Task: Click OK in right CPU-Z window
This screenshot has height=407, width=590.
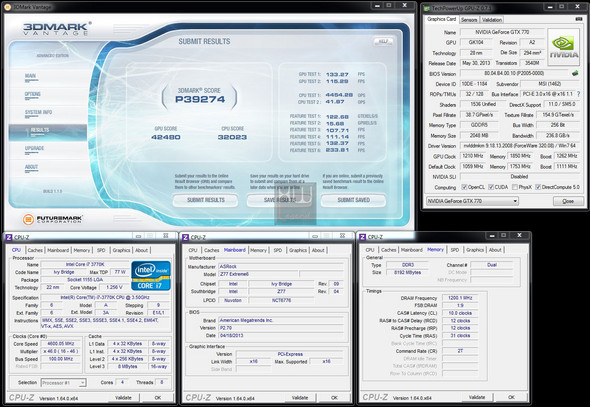Action: [511, 397]
